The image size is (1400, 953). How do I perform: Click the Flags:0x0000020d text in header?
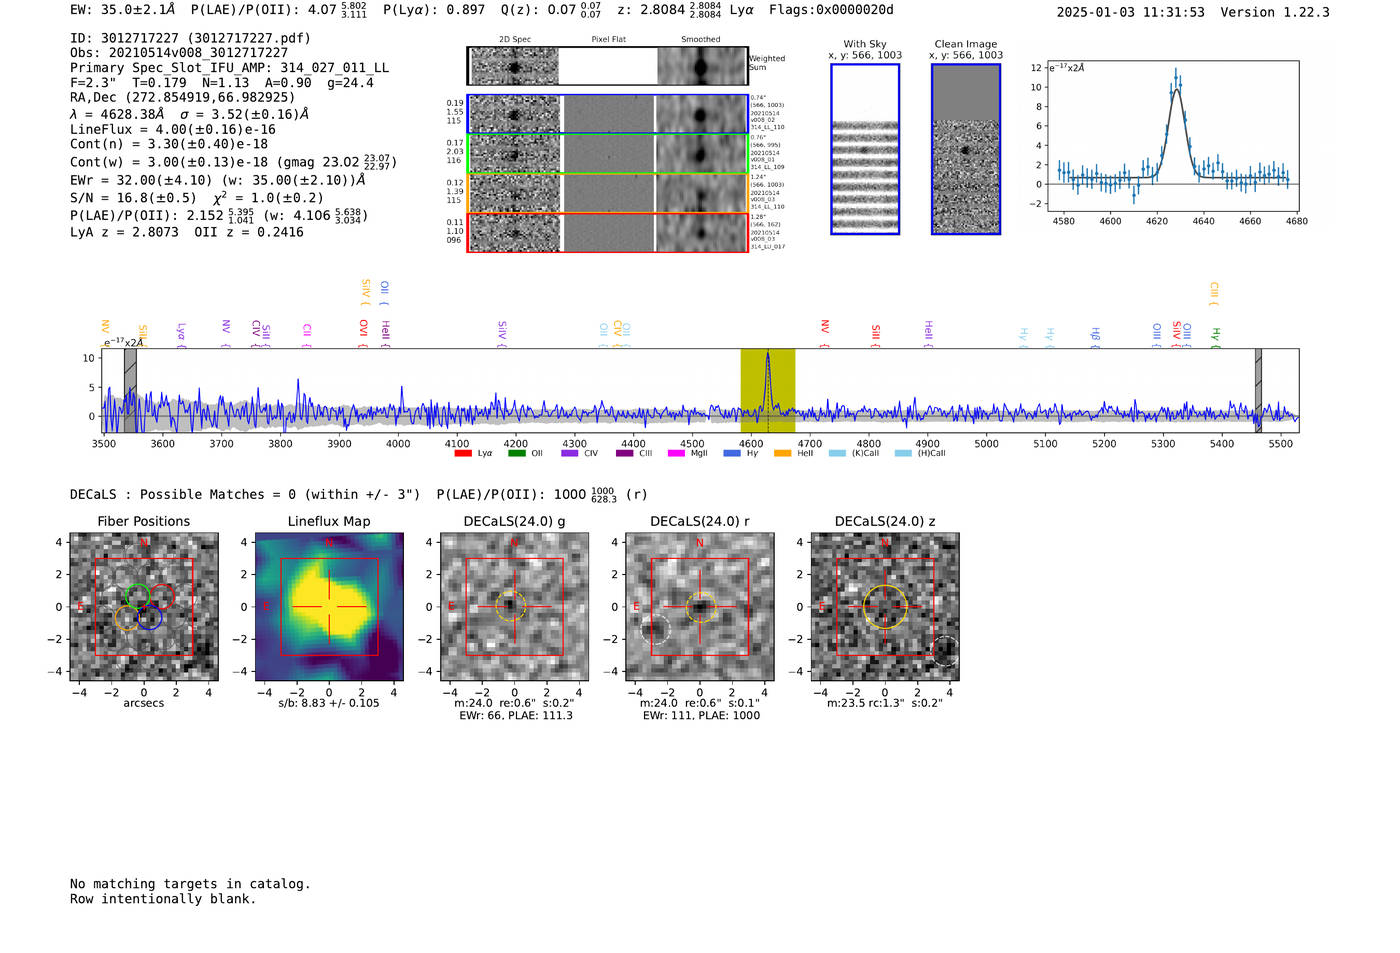(831, 10)
